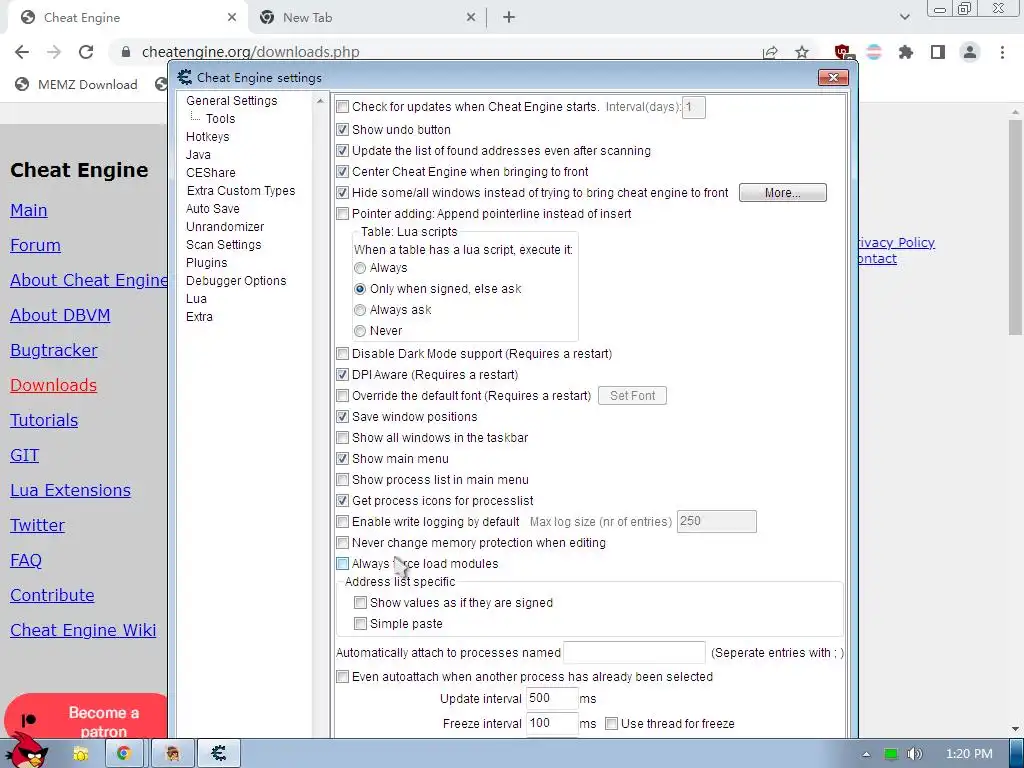Image resolution: width=1024 pixels, height=768 pixels.
Task: Open Extra Custom Types settings
Action: [241, 191]
